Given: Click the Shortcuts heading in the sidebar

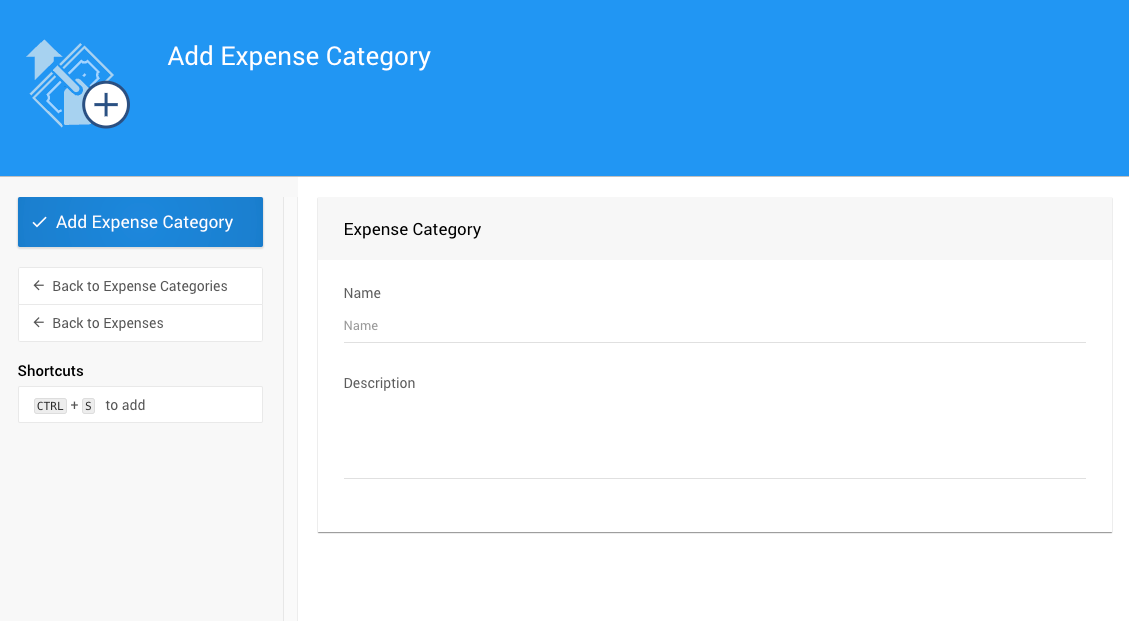Looking at the screenshot, I should pyautogui.click(x=51, y=371).
